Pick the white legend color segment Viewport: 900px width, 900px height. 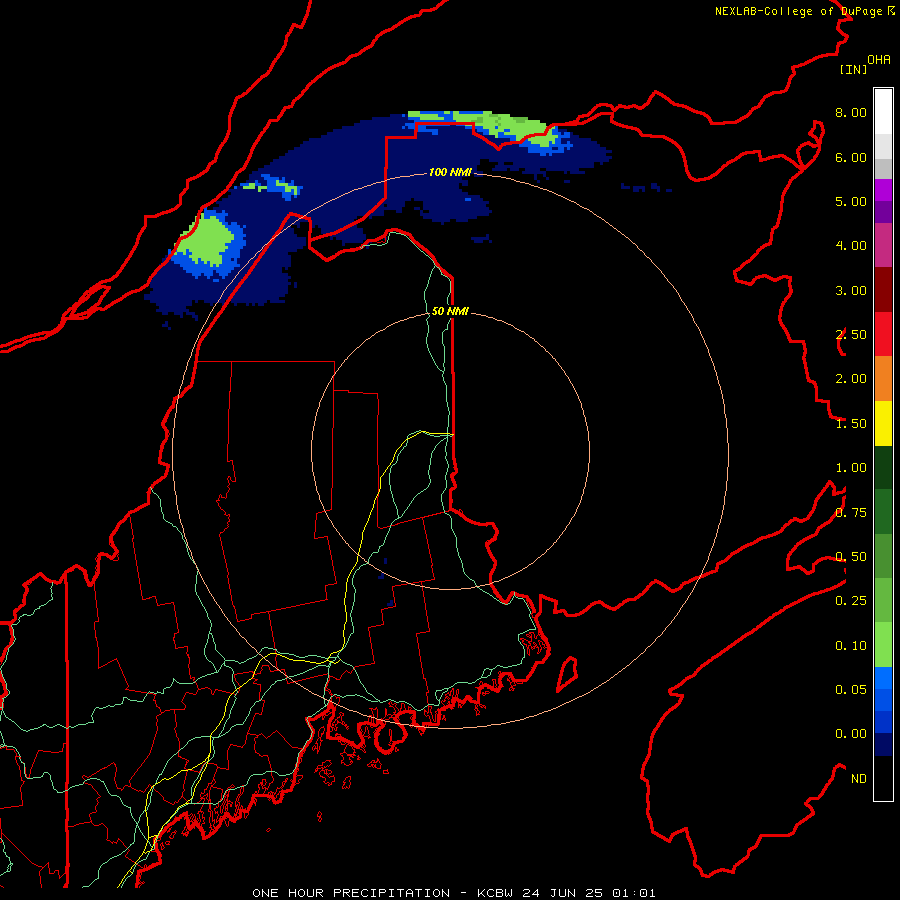[x=883, y=112]
